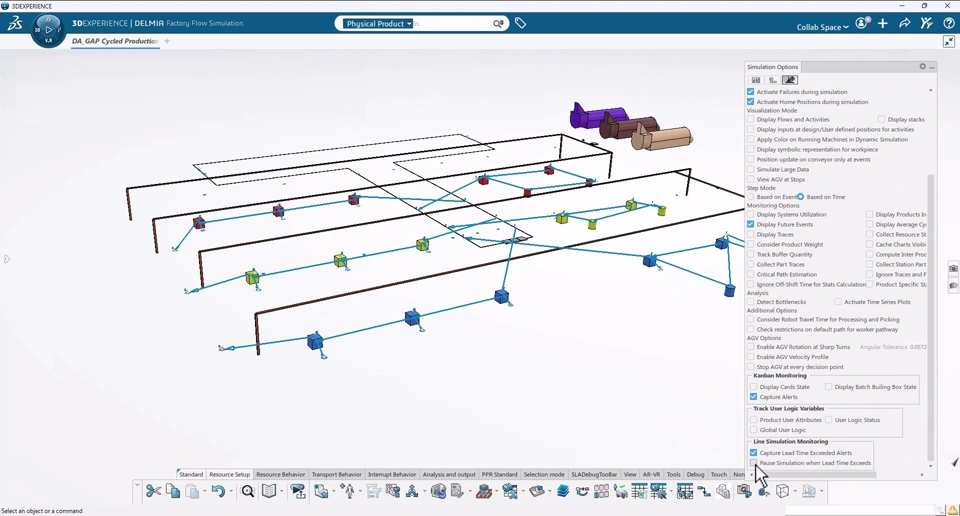Image resolution: width=960 pixels, height=516 pixels.
Task: Enable Enable AGV Velocity Profile checkbox
Action: pos(751,357)
